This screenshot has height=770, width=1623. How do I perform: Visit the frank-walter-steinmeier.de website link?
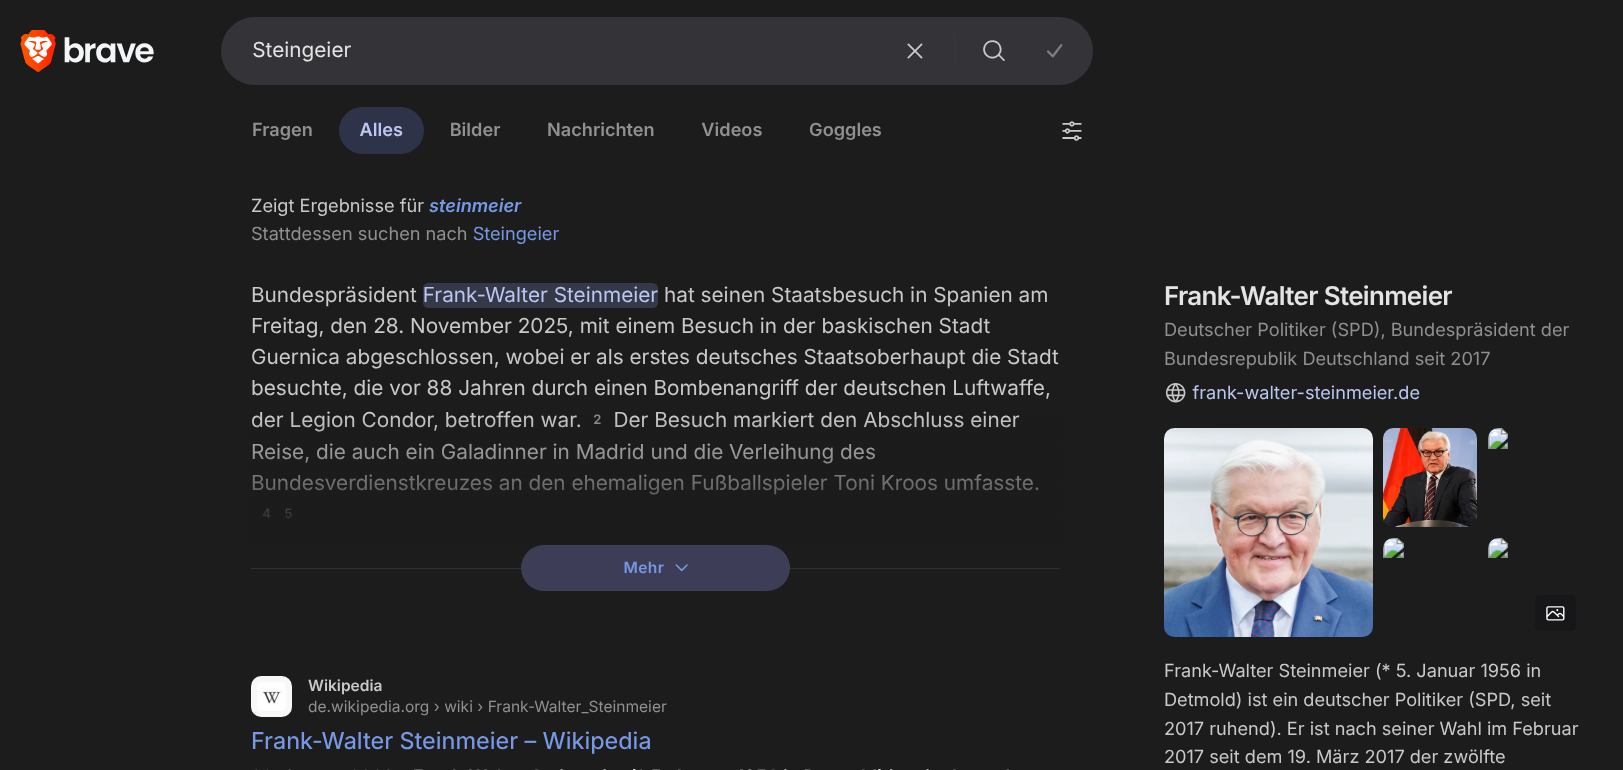click(1305, 393)
